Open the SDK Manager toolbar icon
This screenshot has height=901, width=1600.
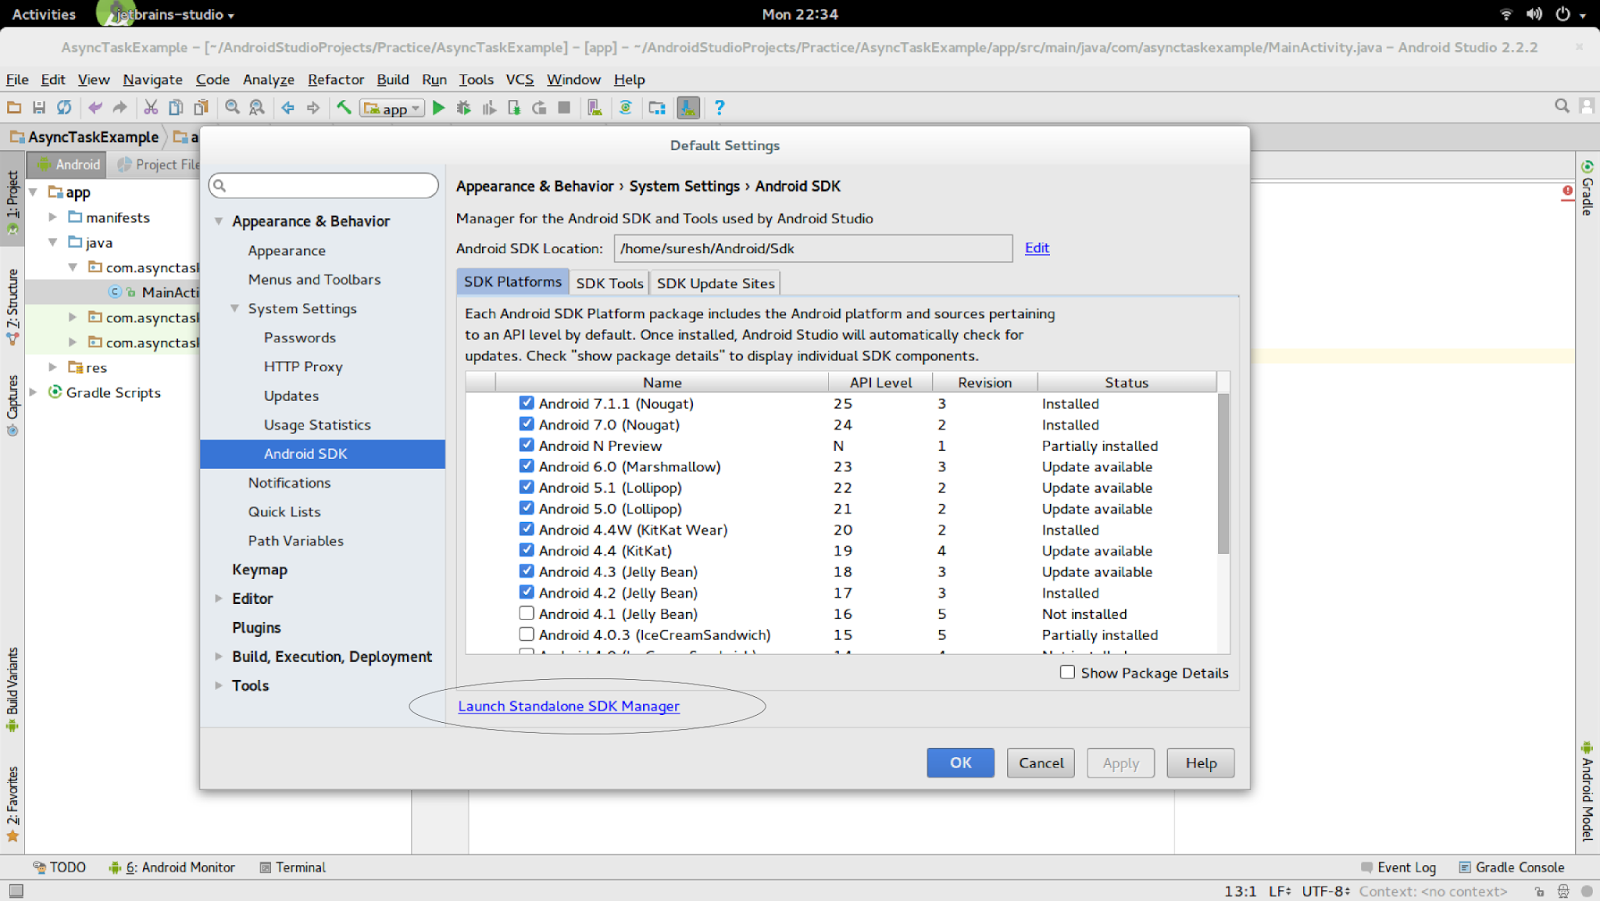click(x=688, y=107)
